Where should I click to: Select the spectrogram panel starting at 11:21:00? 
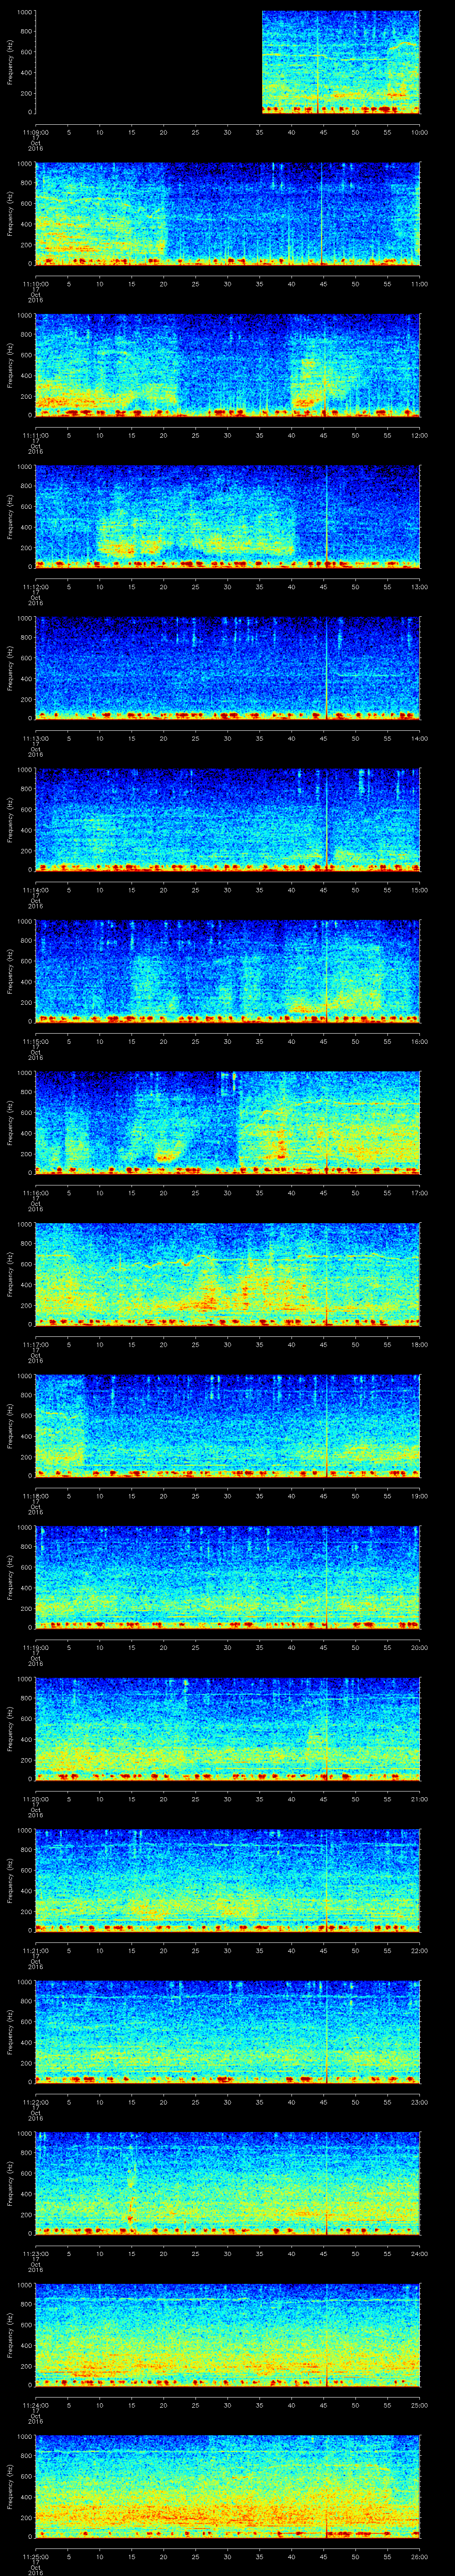coord(227,1881)
